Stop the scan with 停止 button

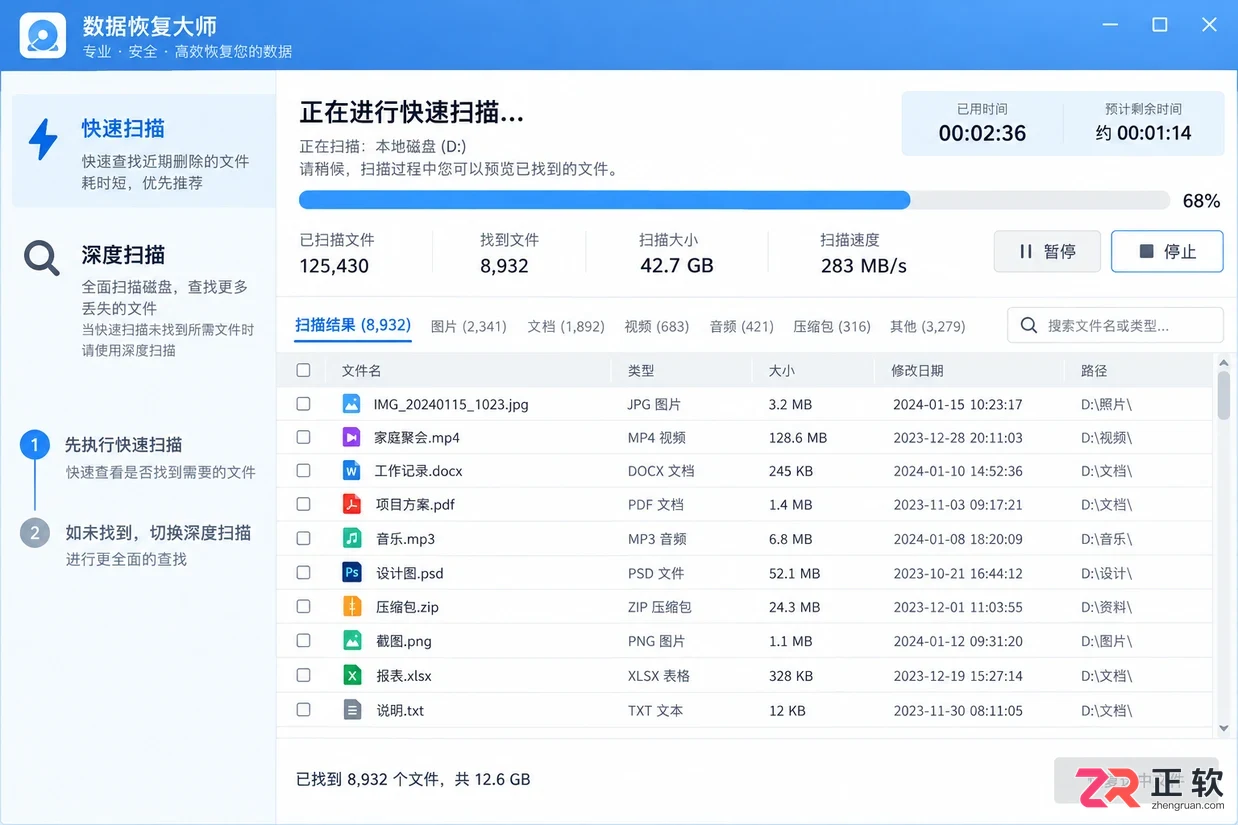click(x=1167, y=252)
